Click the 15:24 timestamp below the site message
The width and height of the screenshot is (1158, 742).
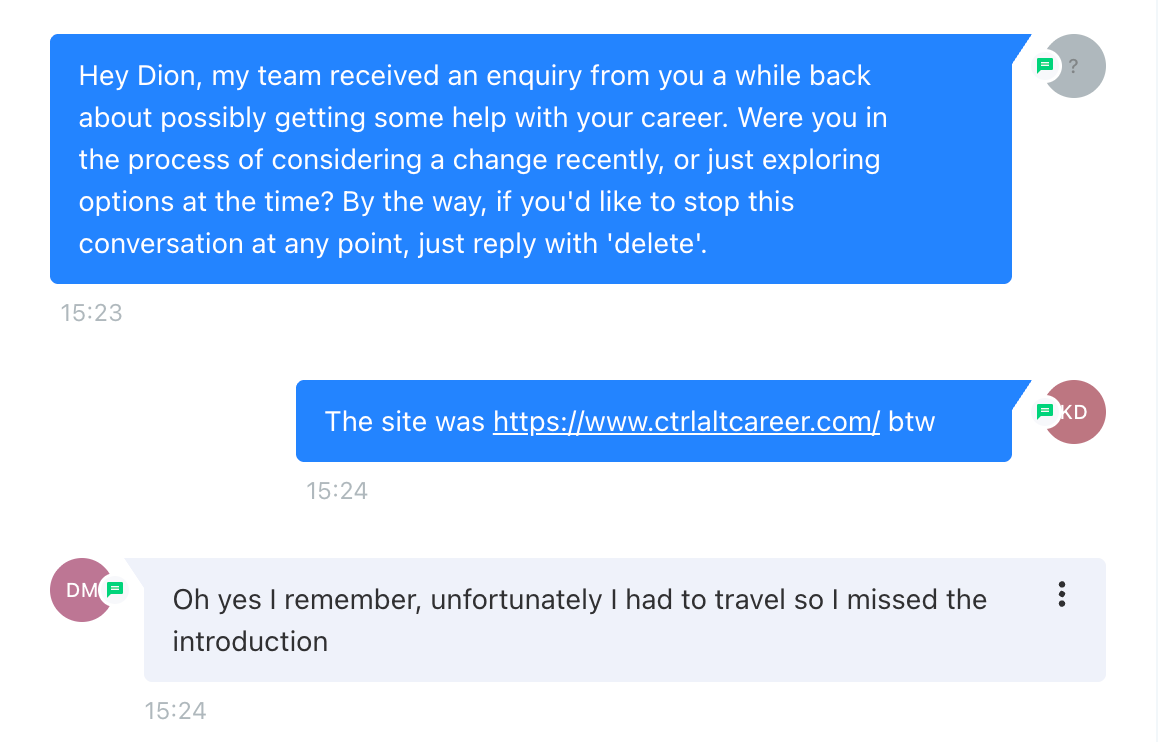point(337,491)
